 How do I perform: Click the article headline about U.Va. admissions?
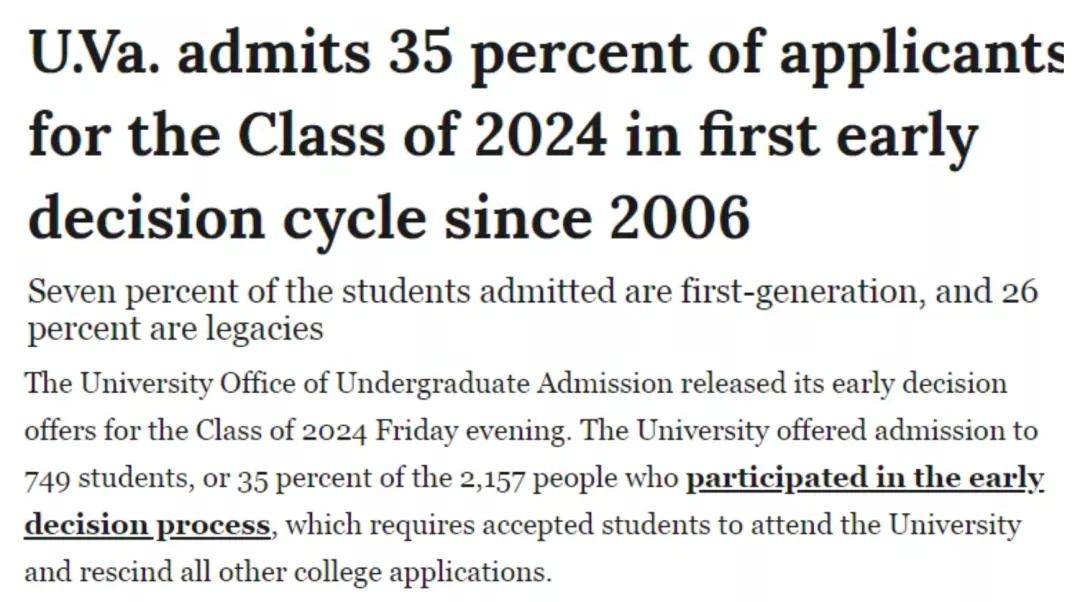pos(500,137)
